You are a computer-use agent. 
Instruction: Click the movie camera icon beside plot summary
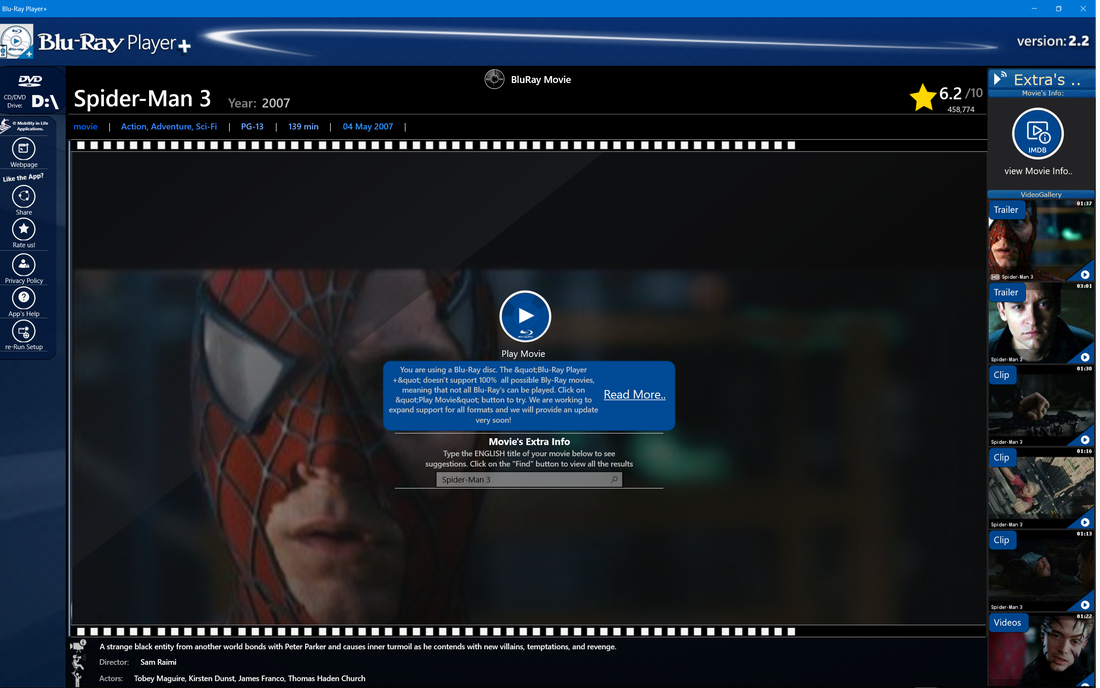pos(78,645)
